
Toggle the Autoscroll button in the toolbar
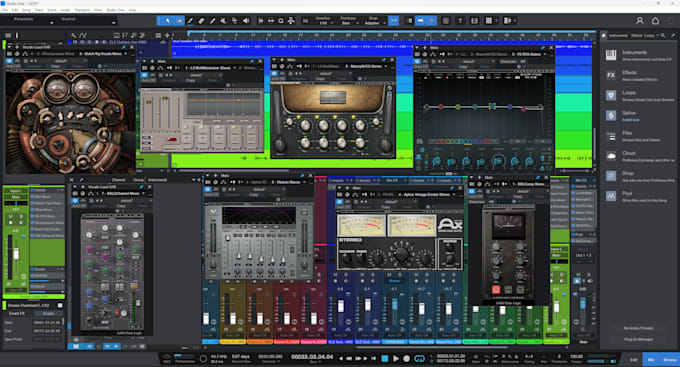tap(420, 20)
